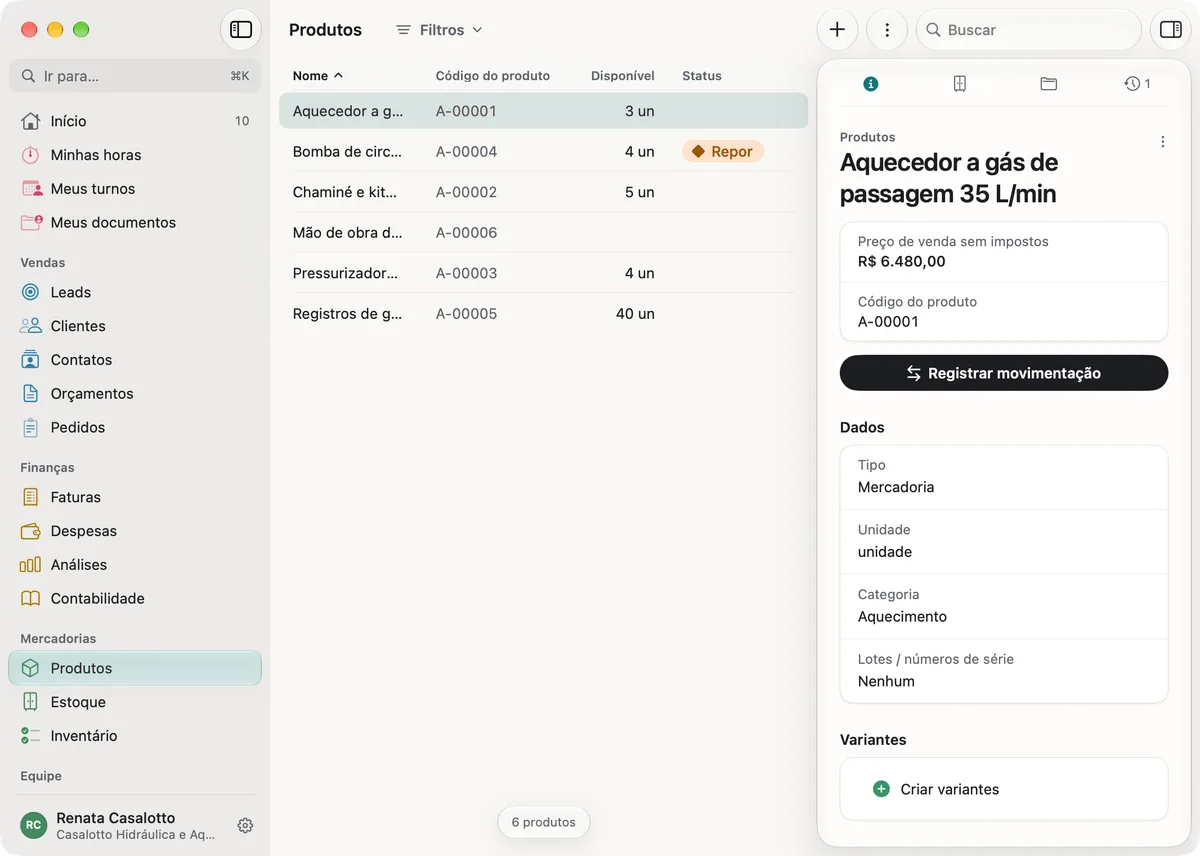Image resolution: width=1200 pixels, height=856 pixels.
Task: Open the three-dot toolbar menu
Action: pyautogui.click(x=887, y=30)
